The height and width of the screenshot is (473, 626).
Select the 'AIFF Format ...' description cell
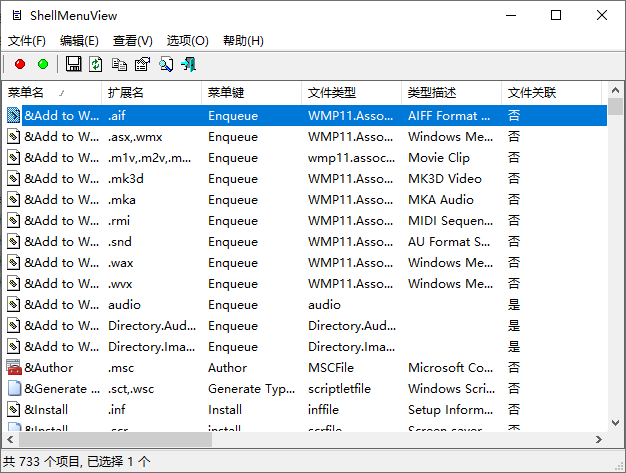pos(449,116)
